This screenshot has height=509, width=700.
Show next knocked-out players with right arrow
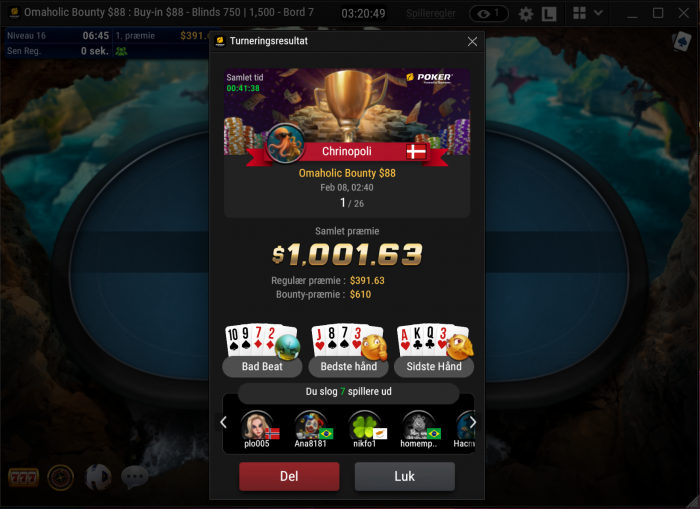pyautogui.click(x=473, y=422)
